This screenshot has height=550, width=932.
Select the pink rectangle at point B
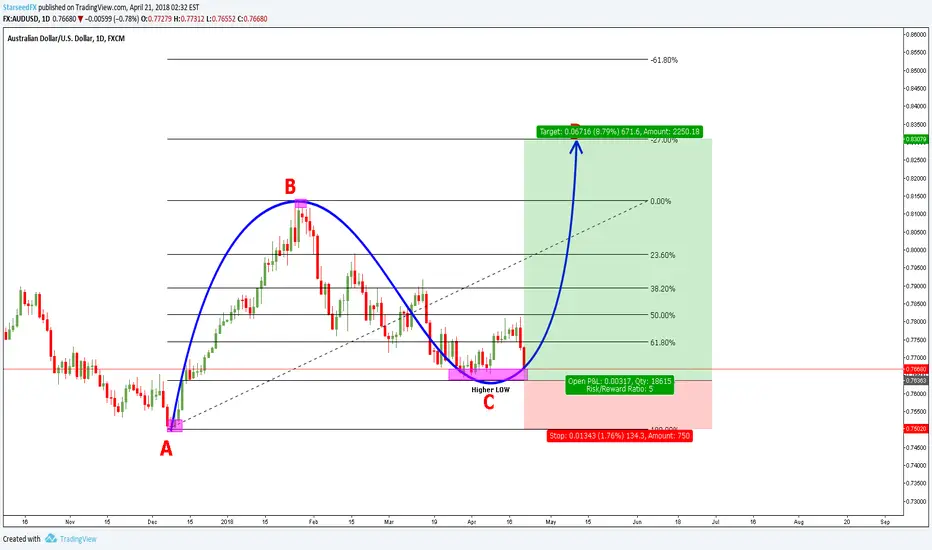point(301,203)
